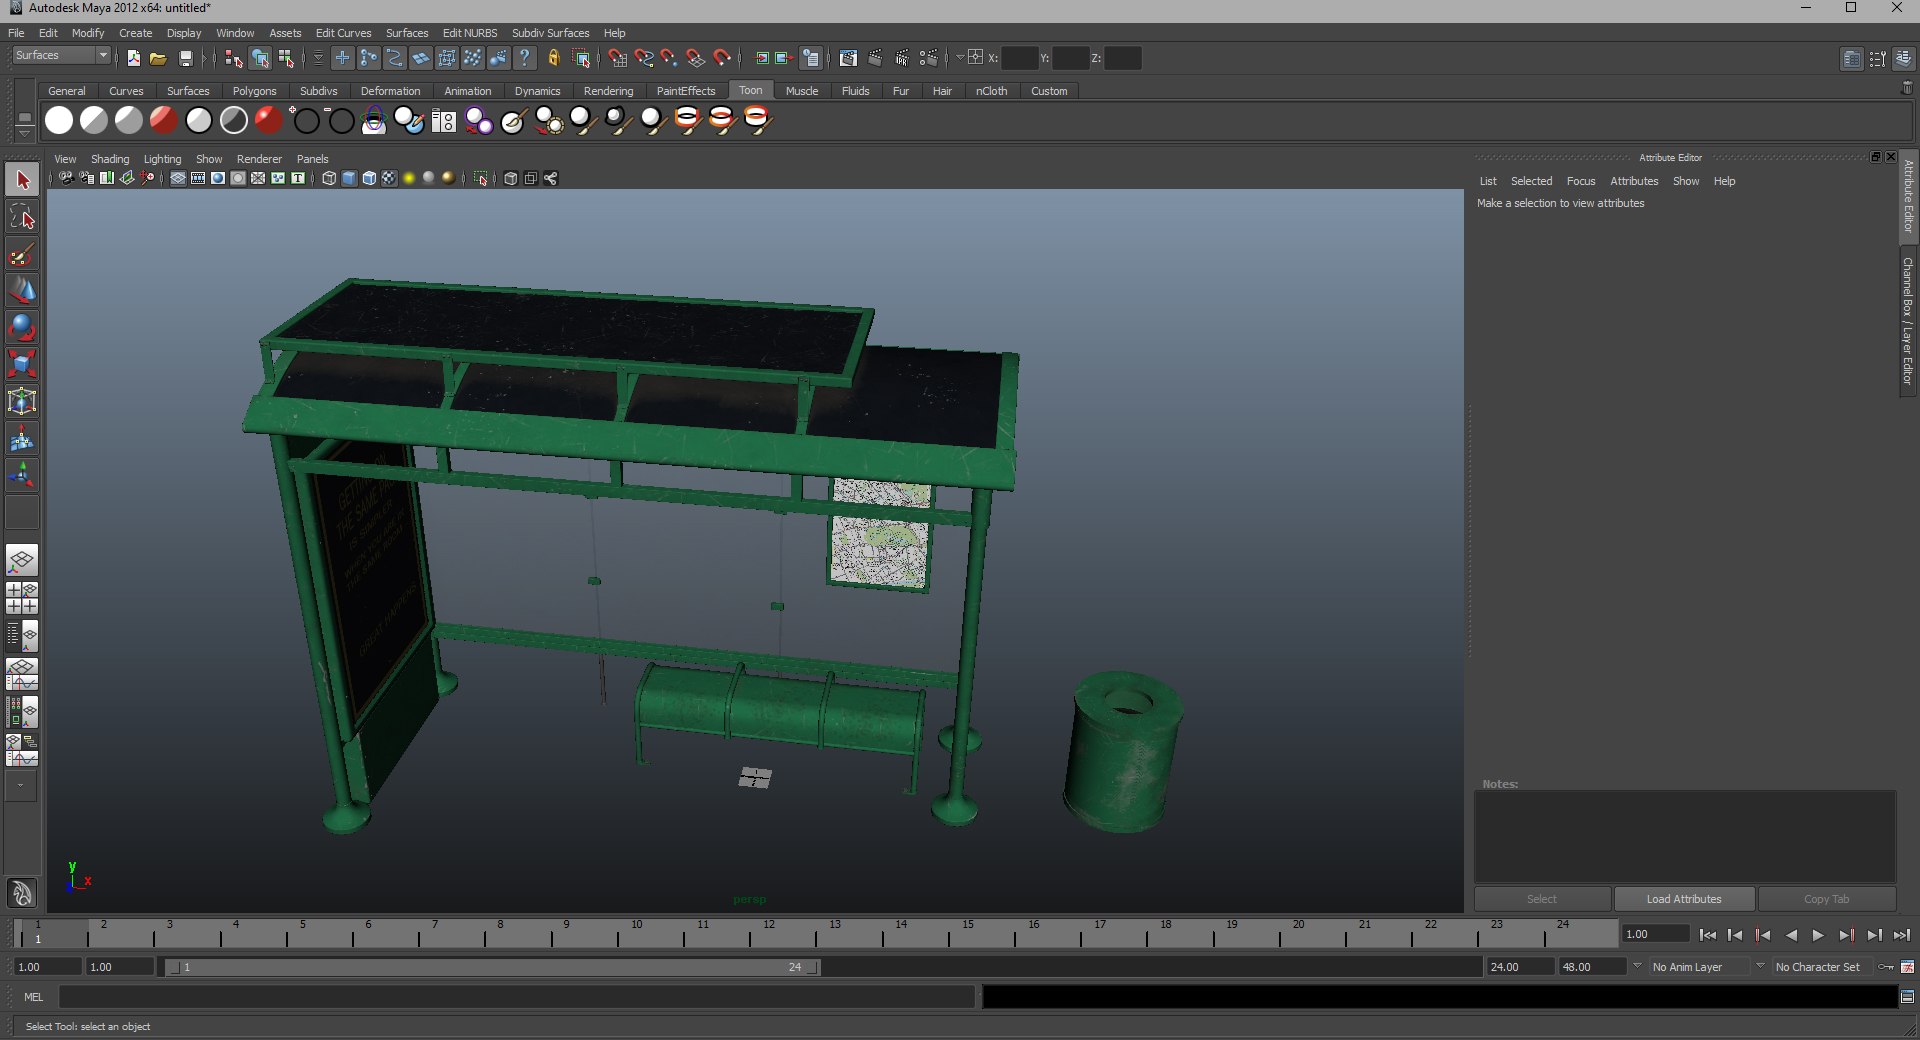Open the Script Editor icon
The width and height of the screenshot is (1920, 1040).
[x=1907, y=997]
